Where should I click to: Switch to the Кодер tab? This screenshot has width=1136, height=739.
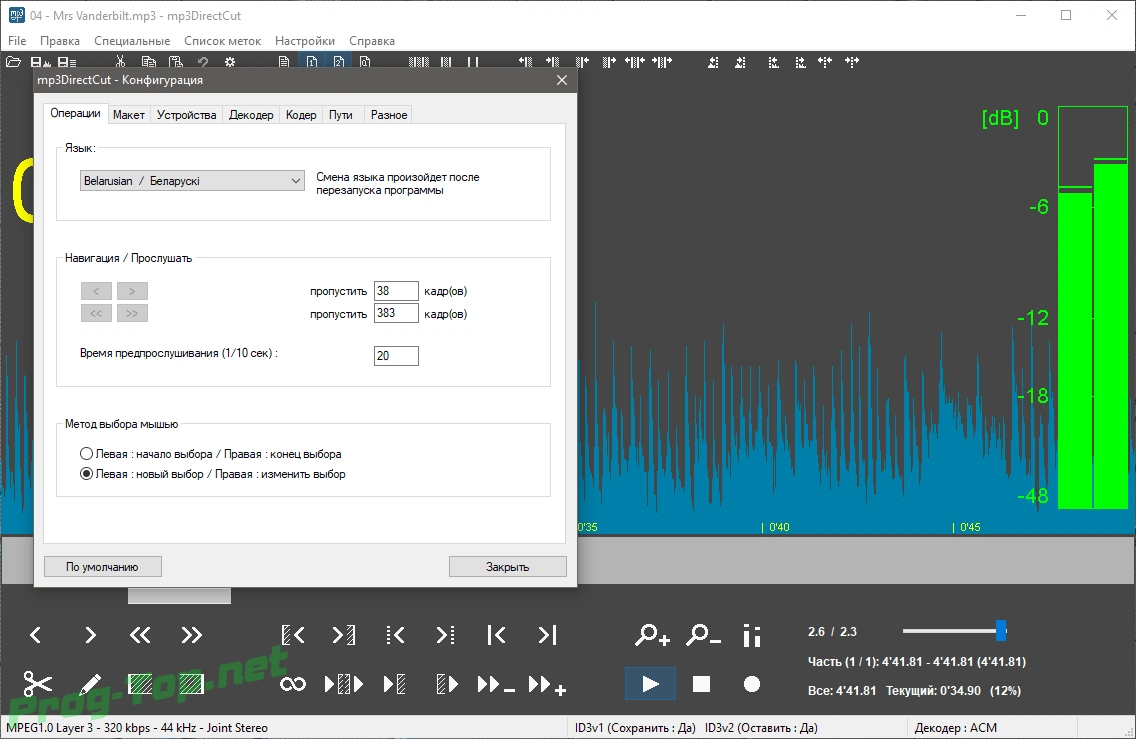coord(301,114)
